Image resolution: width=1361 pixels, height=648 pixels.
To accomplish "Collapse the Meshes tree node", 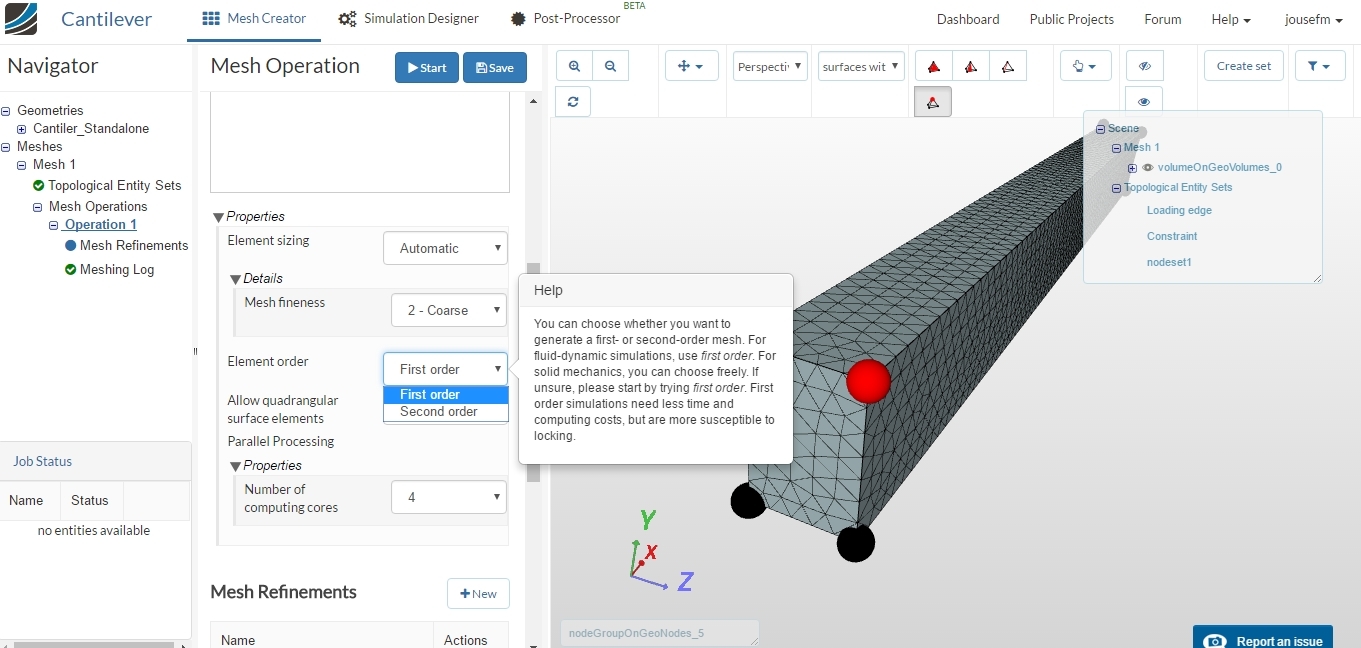I will coord(6,147).
